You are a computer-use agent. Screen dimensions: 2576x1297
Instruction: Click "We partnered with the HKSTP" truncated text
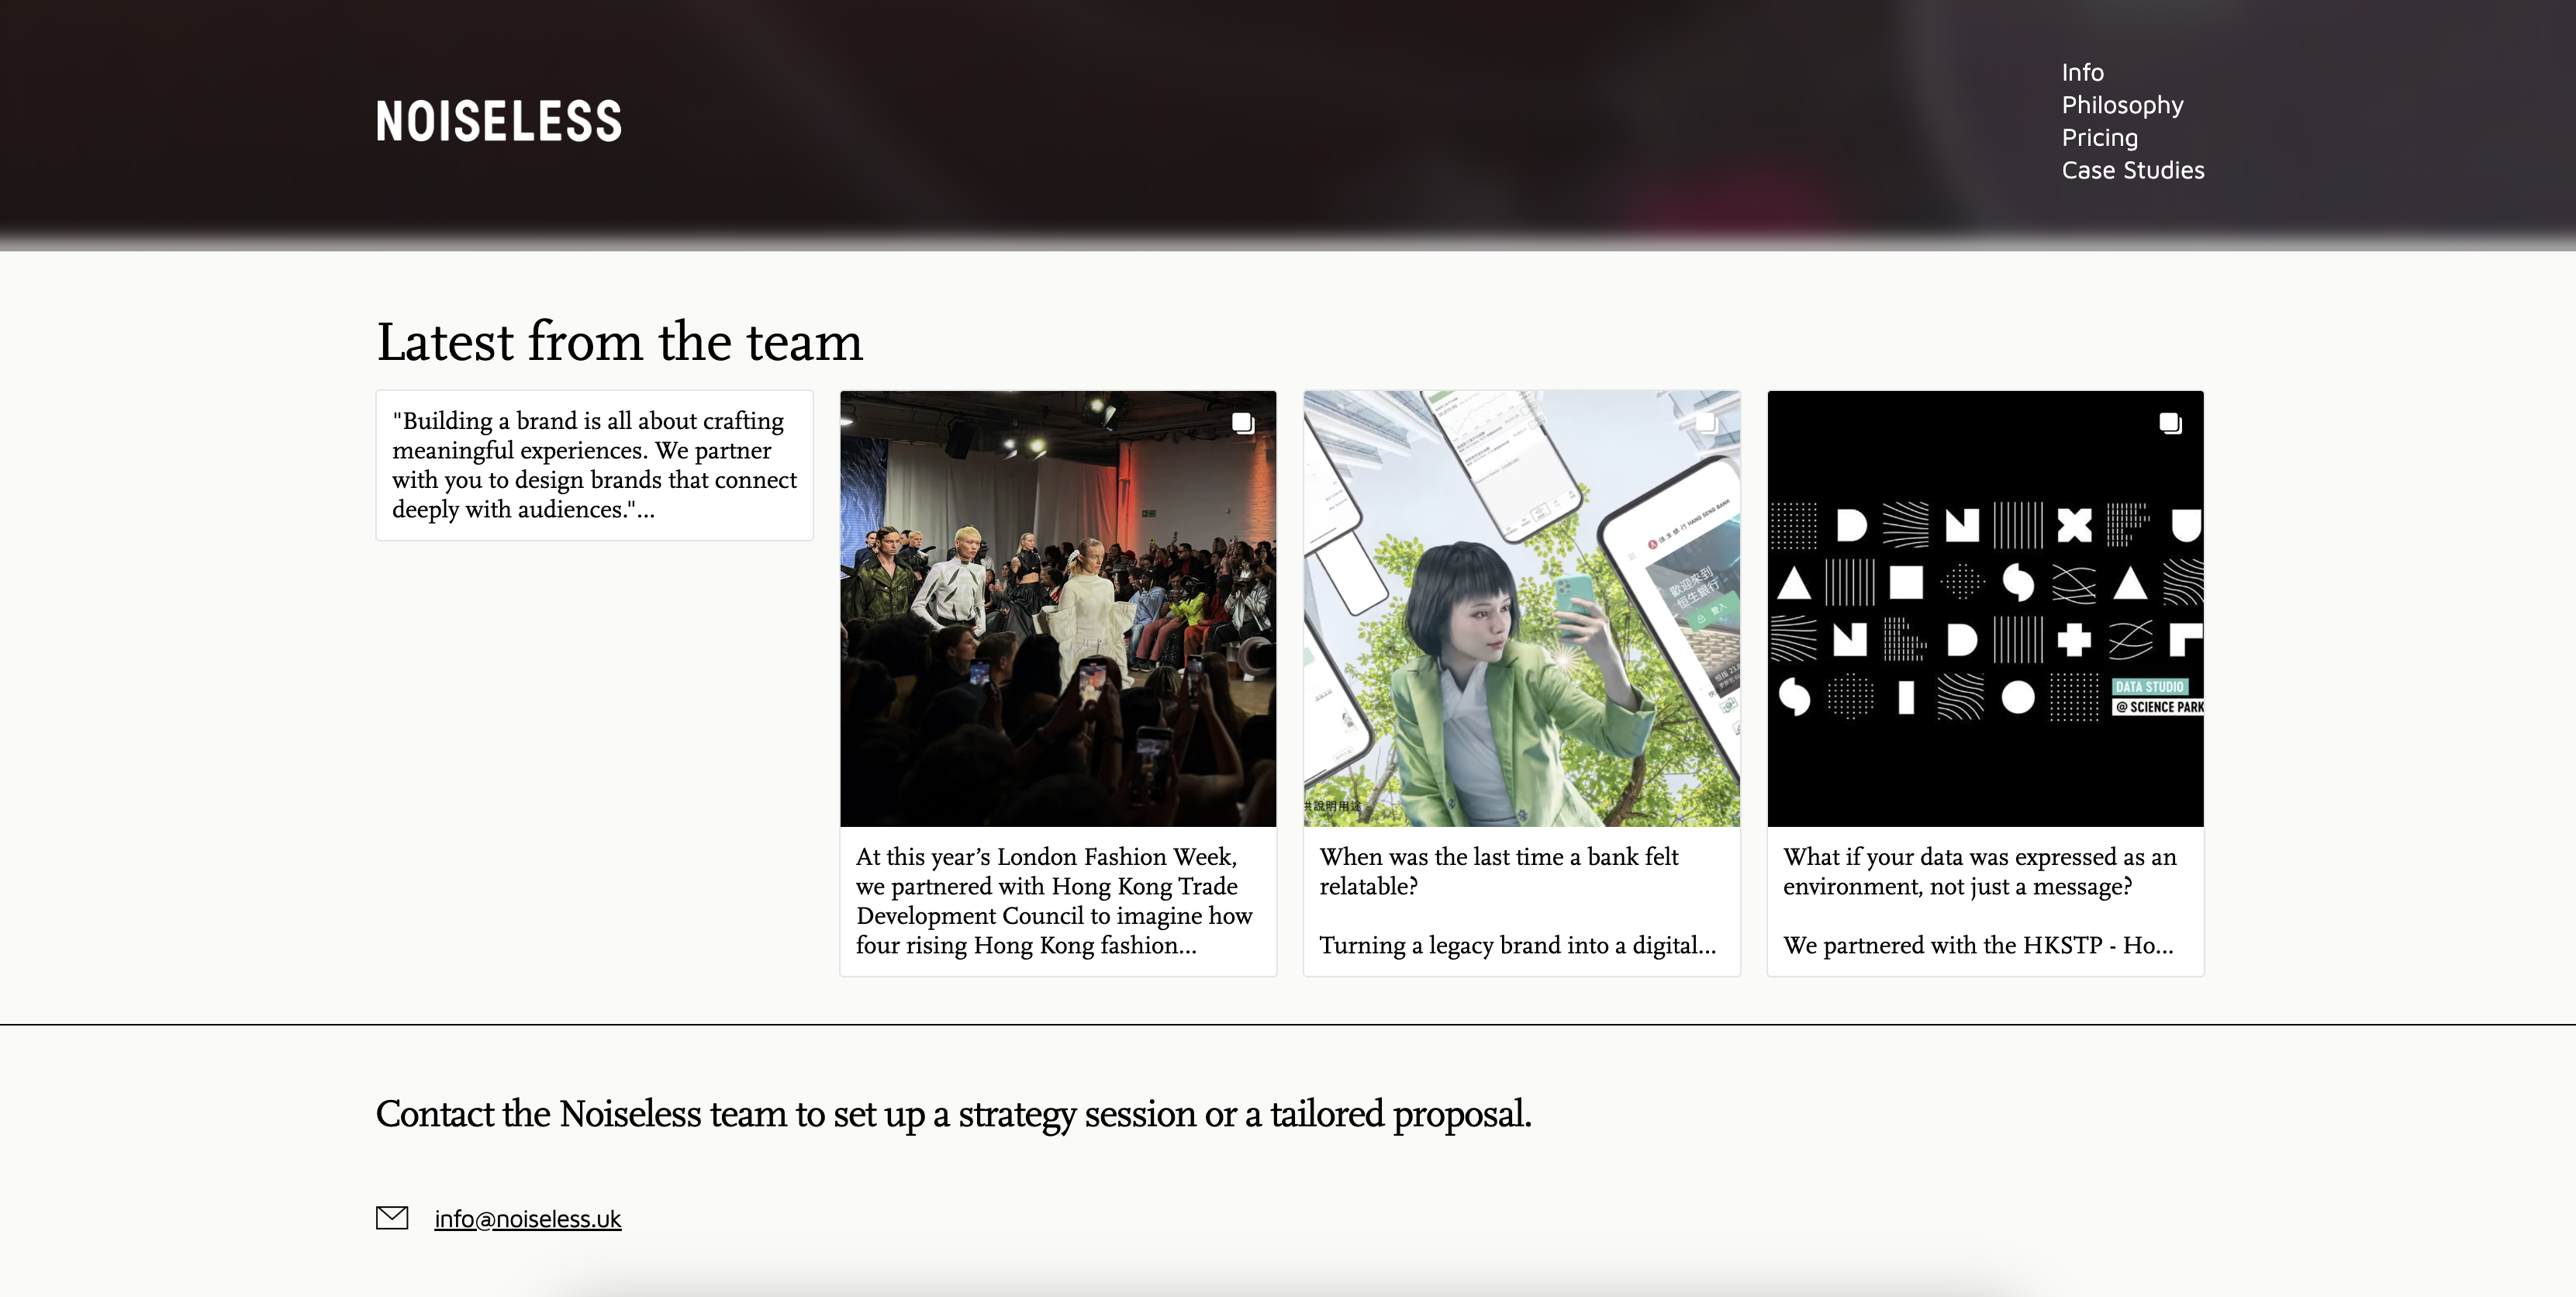point(1976,945)
